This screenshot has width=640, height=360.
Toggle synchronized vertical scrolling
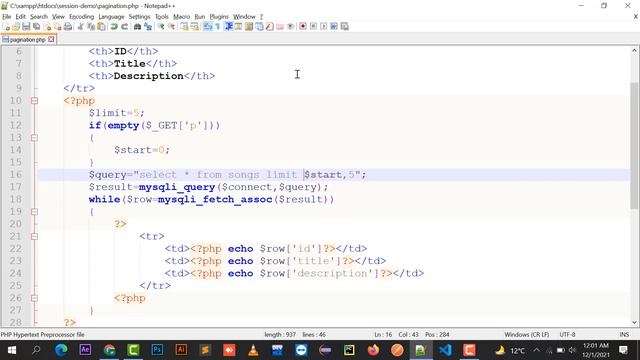click(x=184, y=27)
